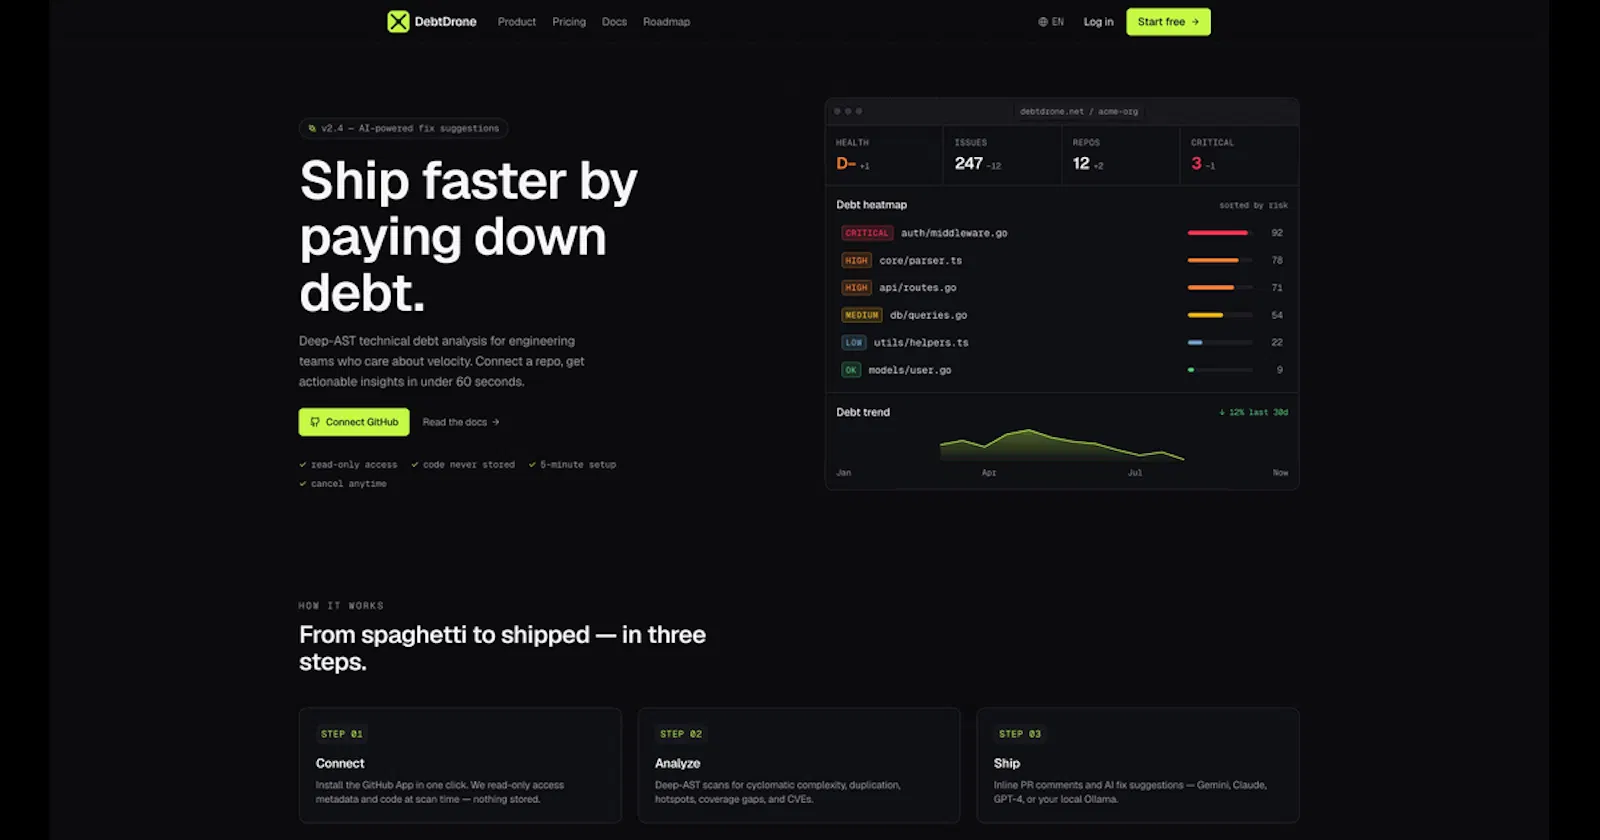This screenshot has height=840, width=1600.
Task: Click the ISSUES count 247
Action: (968, 163)
